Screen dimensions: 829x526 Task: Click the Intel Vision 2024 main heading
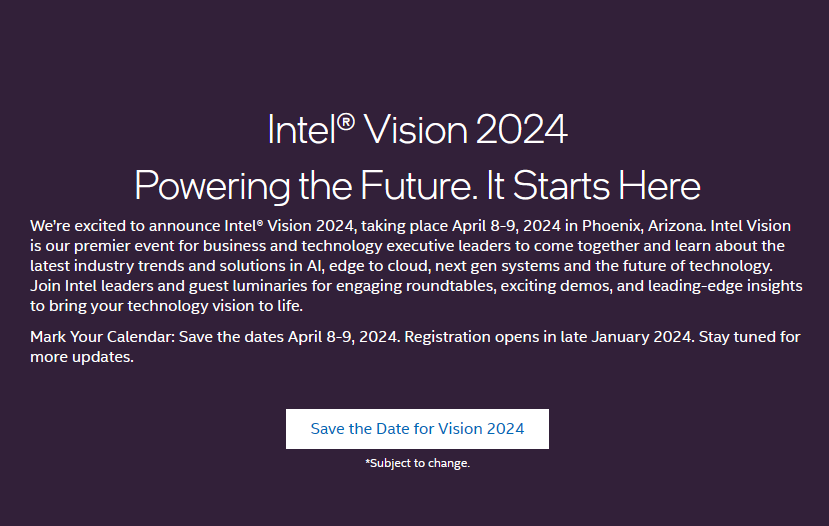417,129
